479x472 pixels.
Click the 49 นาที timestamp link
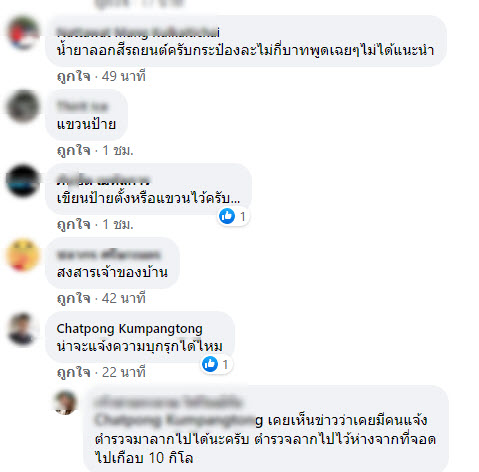[124, 76]
